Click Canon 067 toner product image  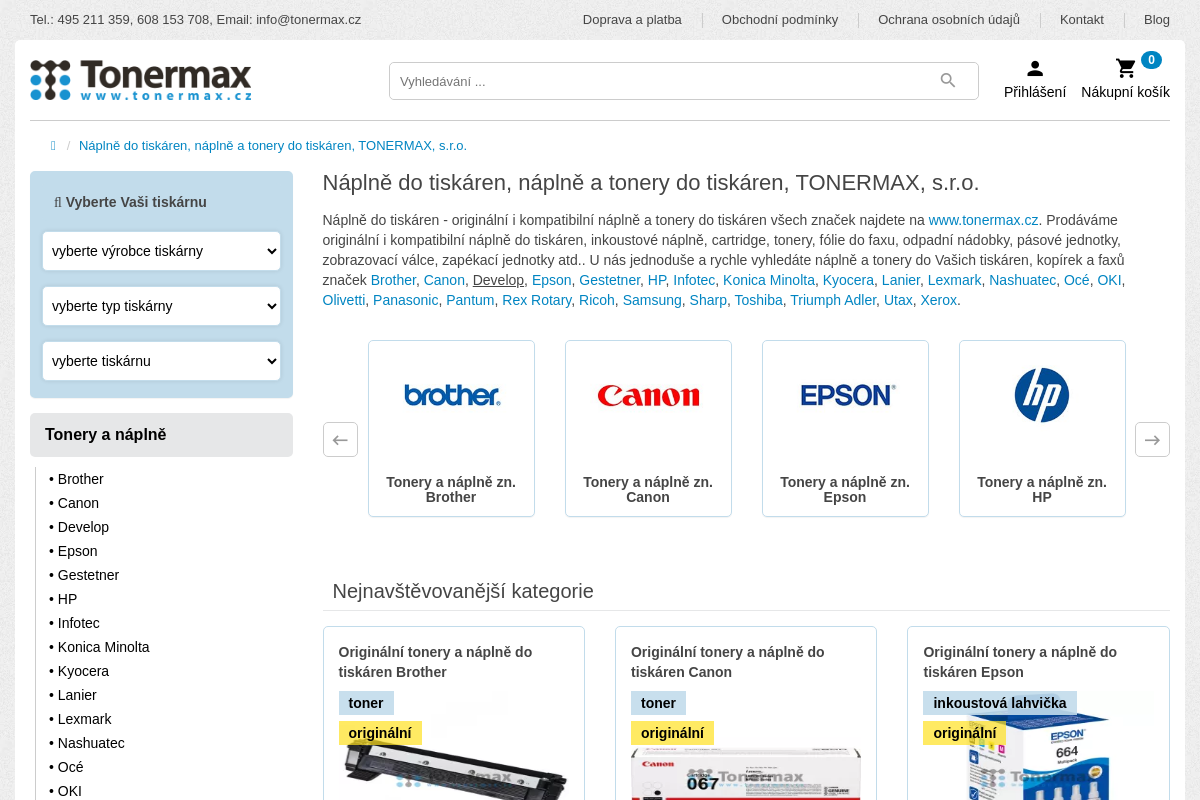click(x=746, y=774)
